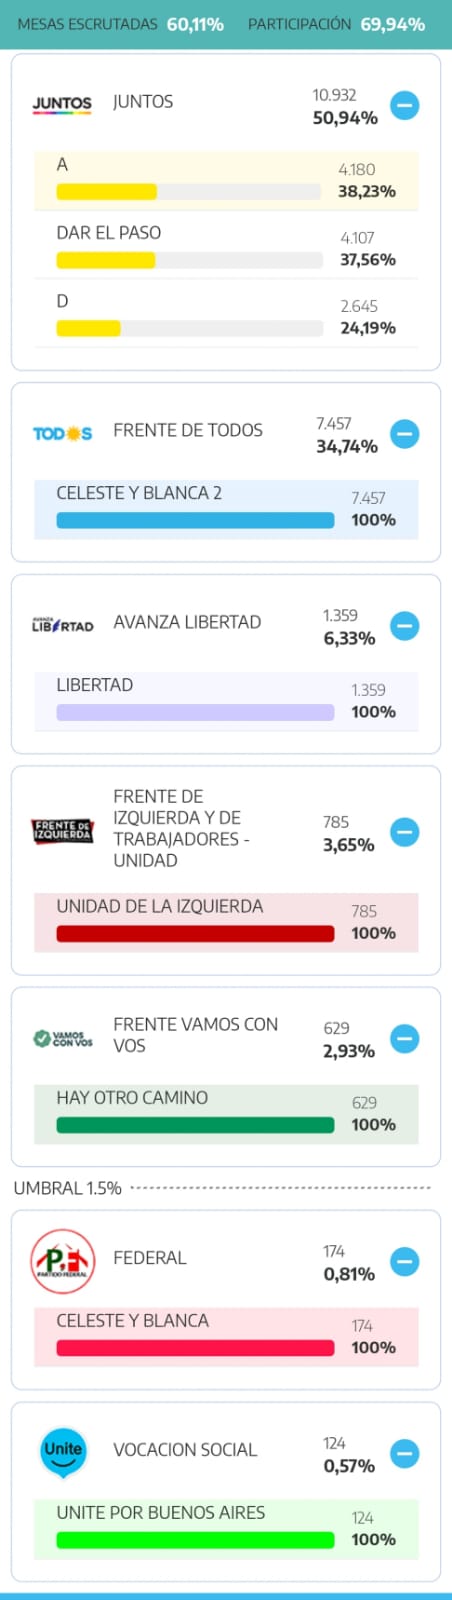Collapse the FEDERAL party section
Screen dimensions: 452x1600
coord(404,1262)
